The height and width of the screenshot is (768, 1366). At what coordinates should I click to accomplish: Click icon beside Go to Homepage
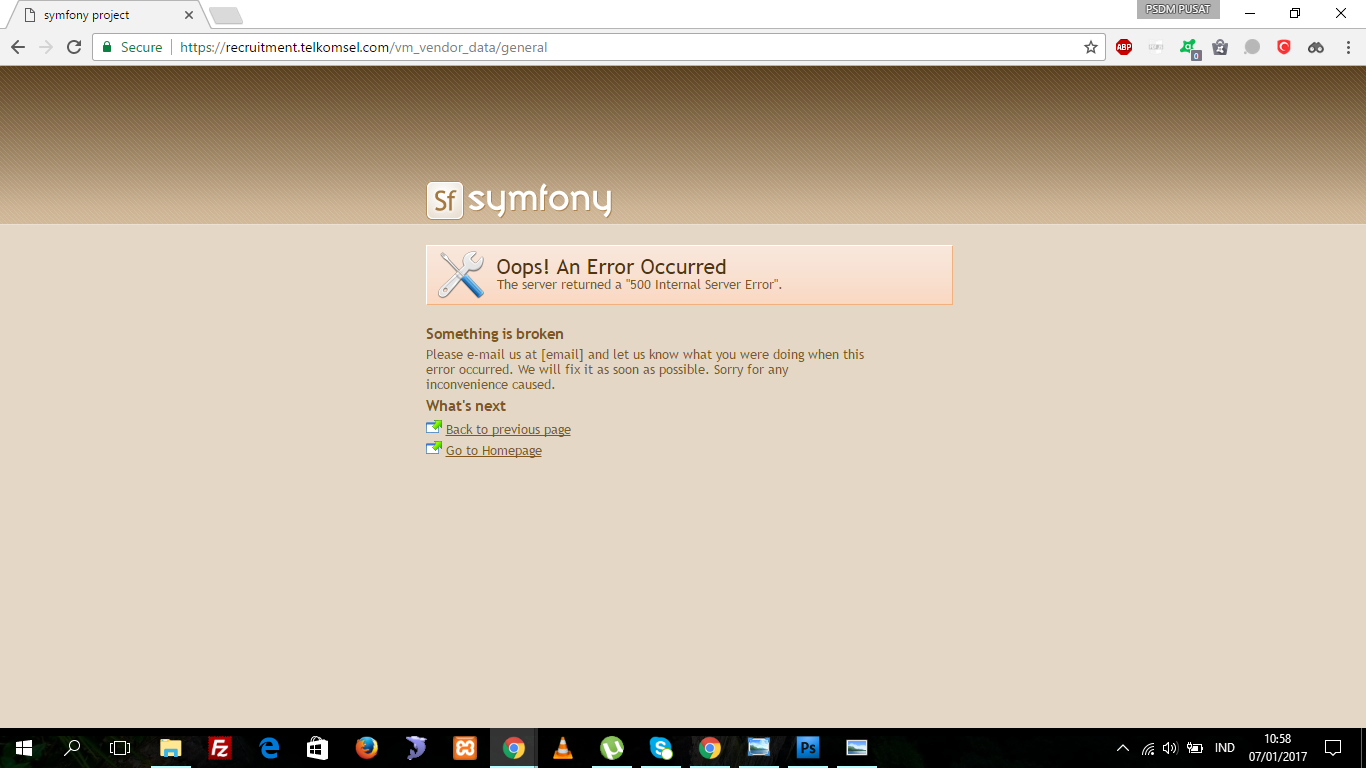click(434, 448)
